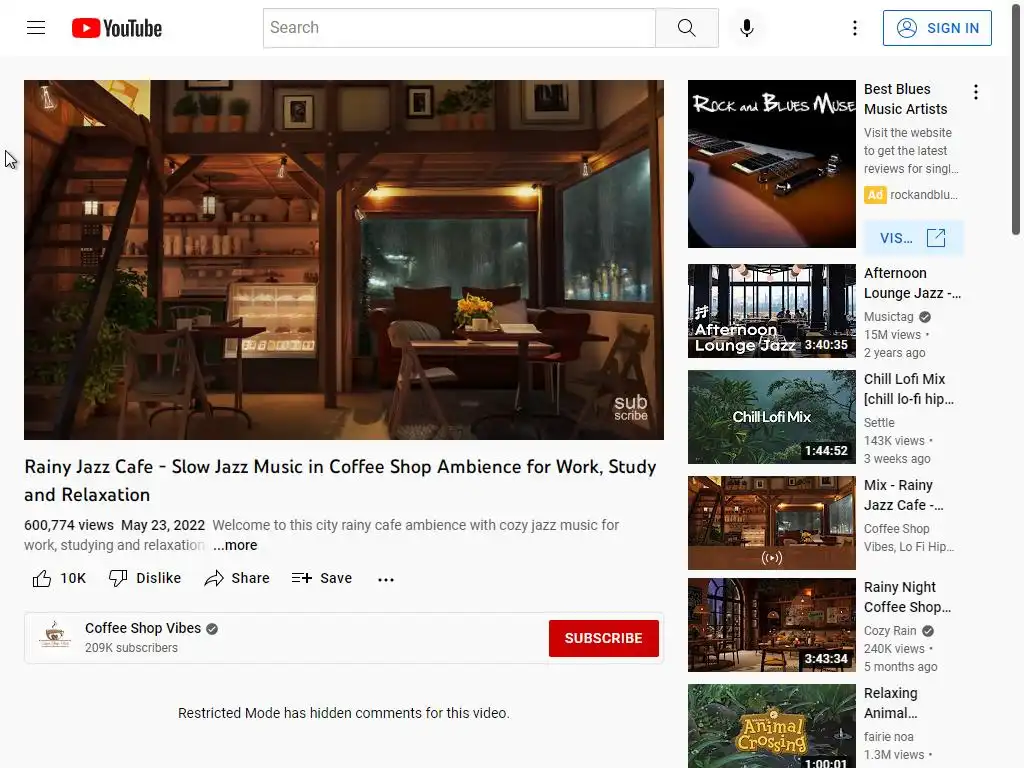Click the 'Settle' channel name

(879, 423)
